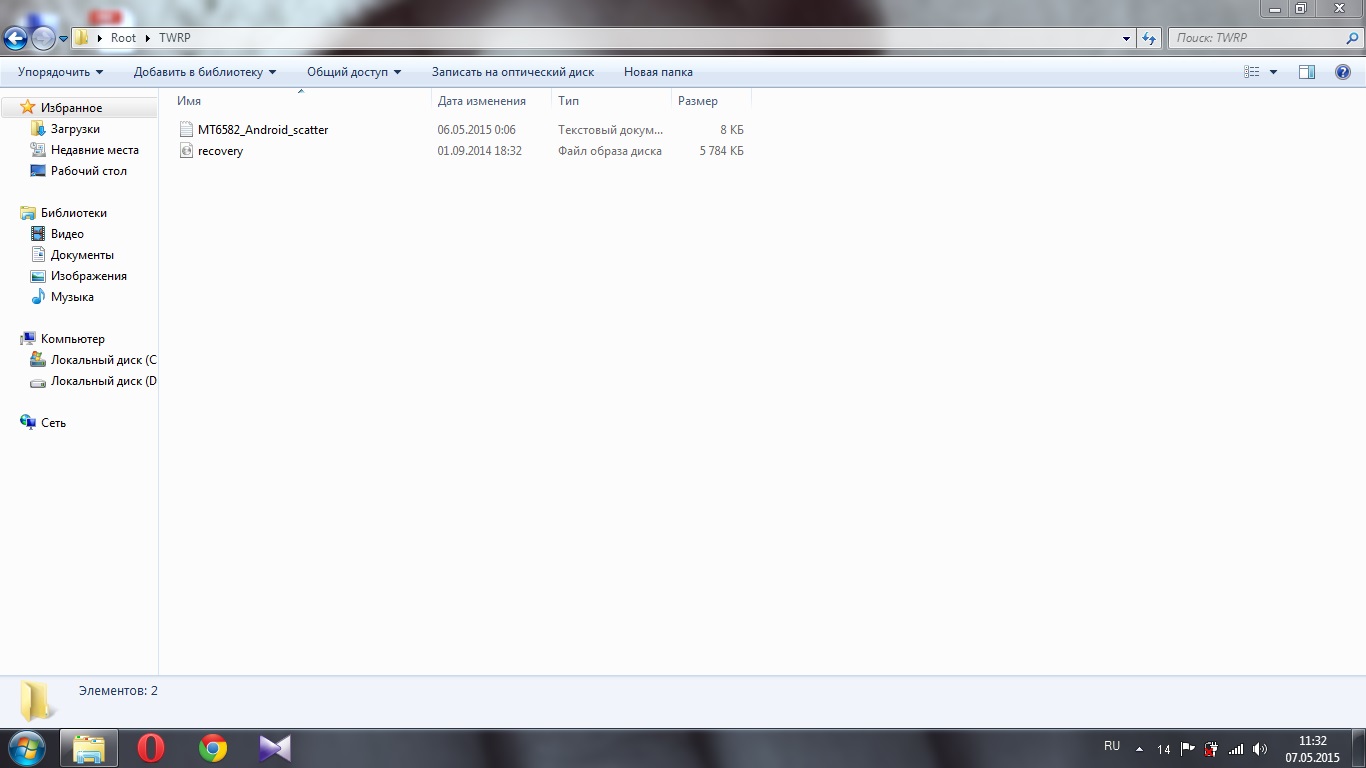Click the Компьютер monitor icon
Screen dimensions: 1366x768
tap(28, 339)
